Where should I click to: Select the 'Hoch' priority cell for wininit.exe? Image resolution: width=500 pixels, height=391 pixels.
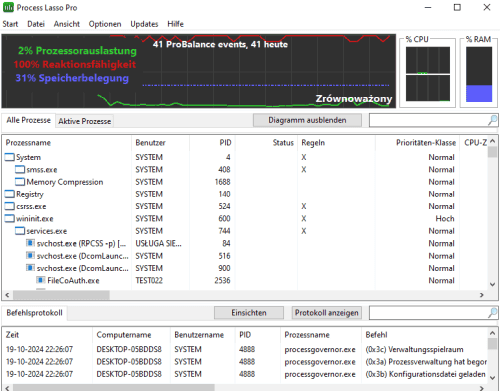tap(445, 219)
